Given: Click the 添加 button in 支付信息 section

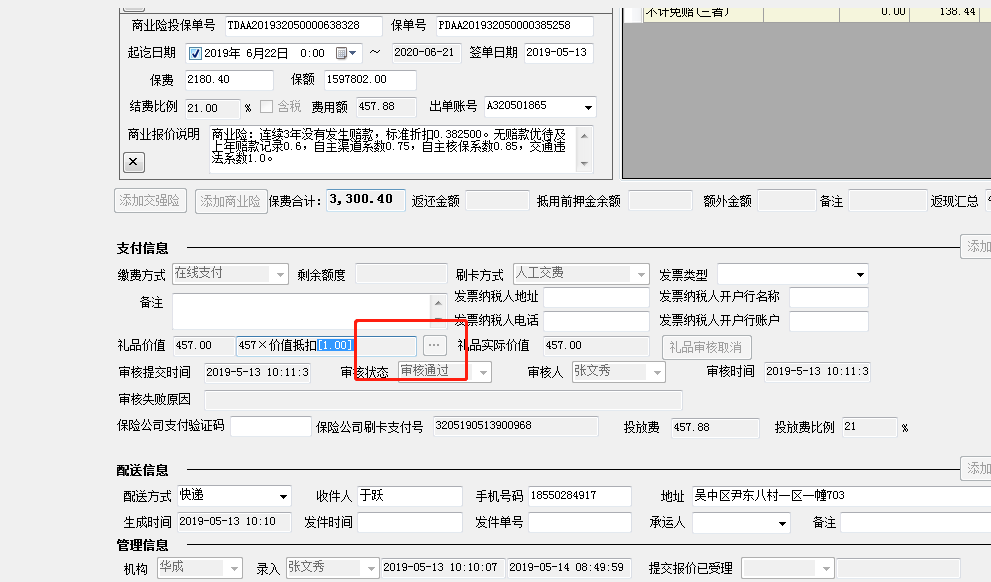Looking at the screenshot, I should tap(976, 246).
